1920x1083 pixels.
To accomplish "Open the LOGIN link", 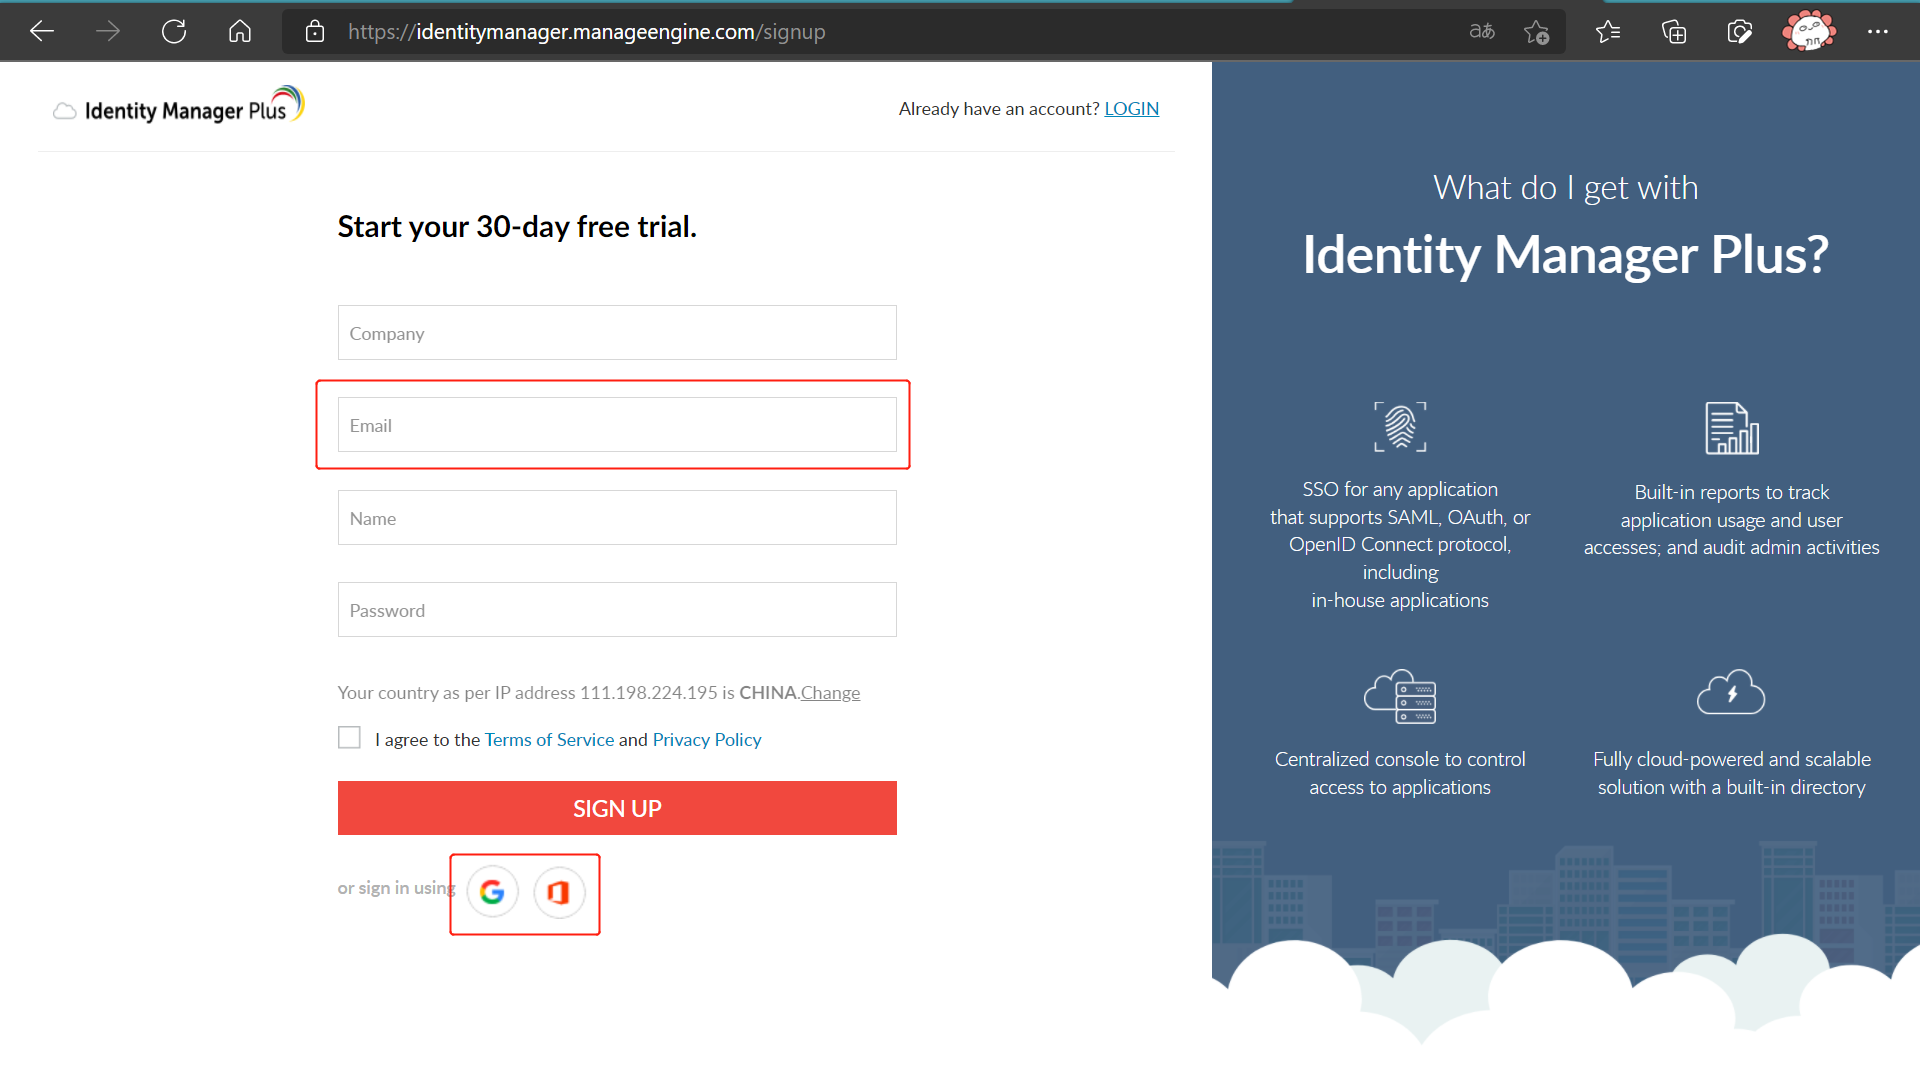I will pos(1131,109).
